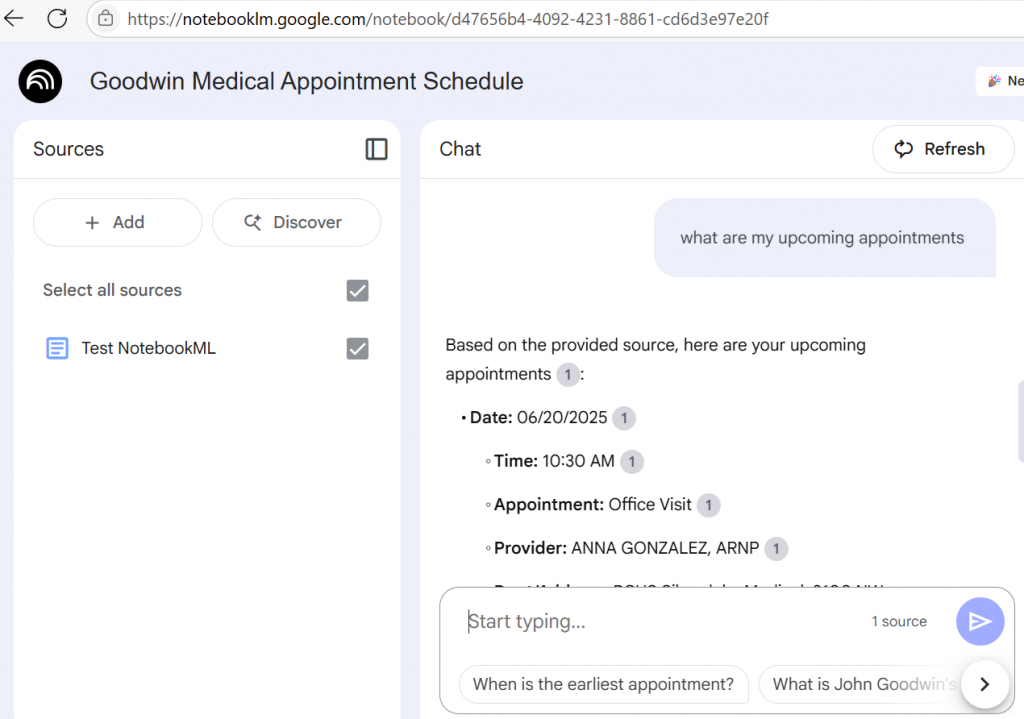Open Test NotebookML document icon
The height and width of the screenshot is (719, 1024).
pyautogui.click(x=58, y=348)
